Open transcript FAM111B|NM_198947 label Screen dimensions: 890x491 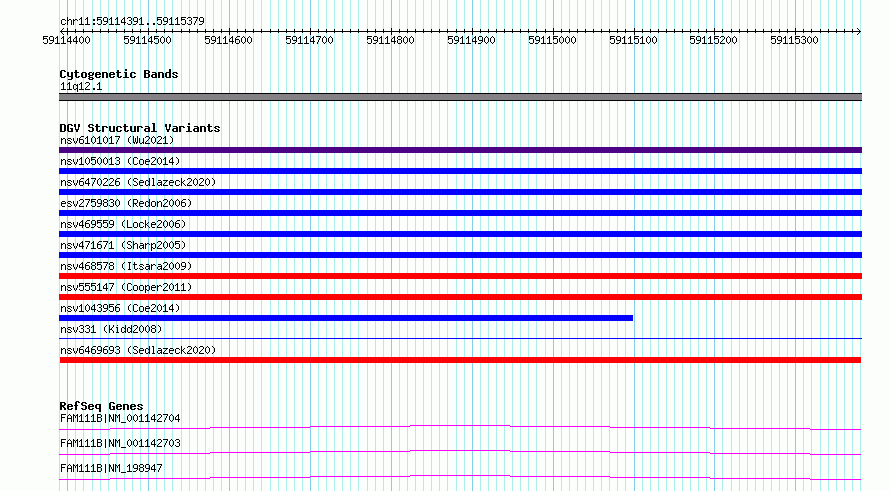pyautogui.click(x=111, y=468)
